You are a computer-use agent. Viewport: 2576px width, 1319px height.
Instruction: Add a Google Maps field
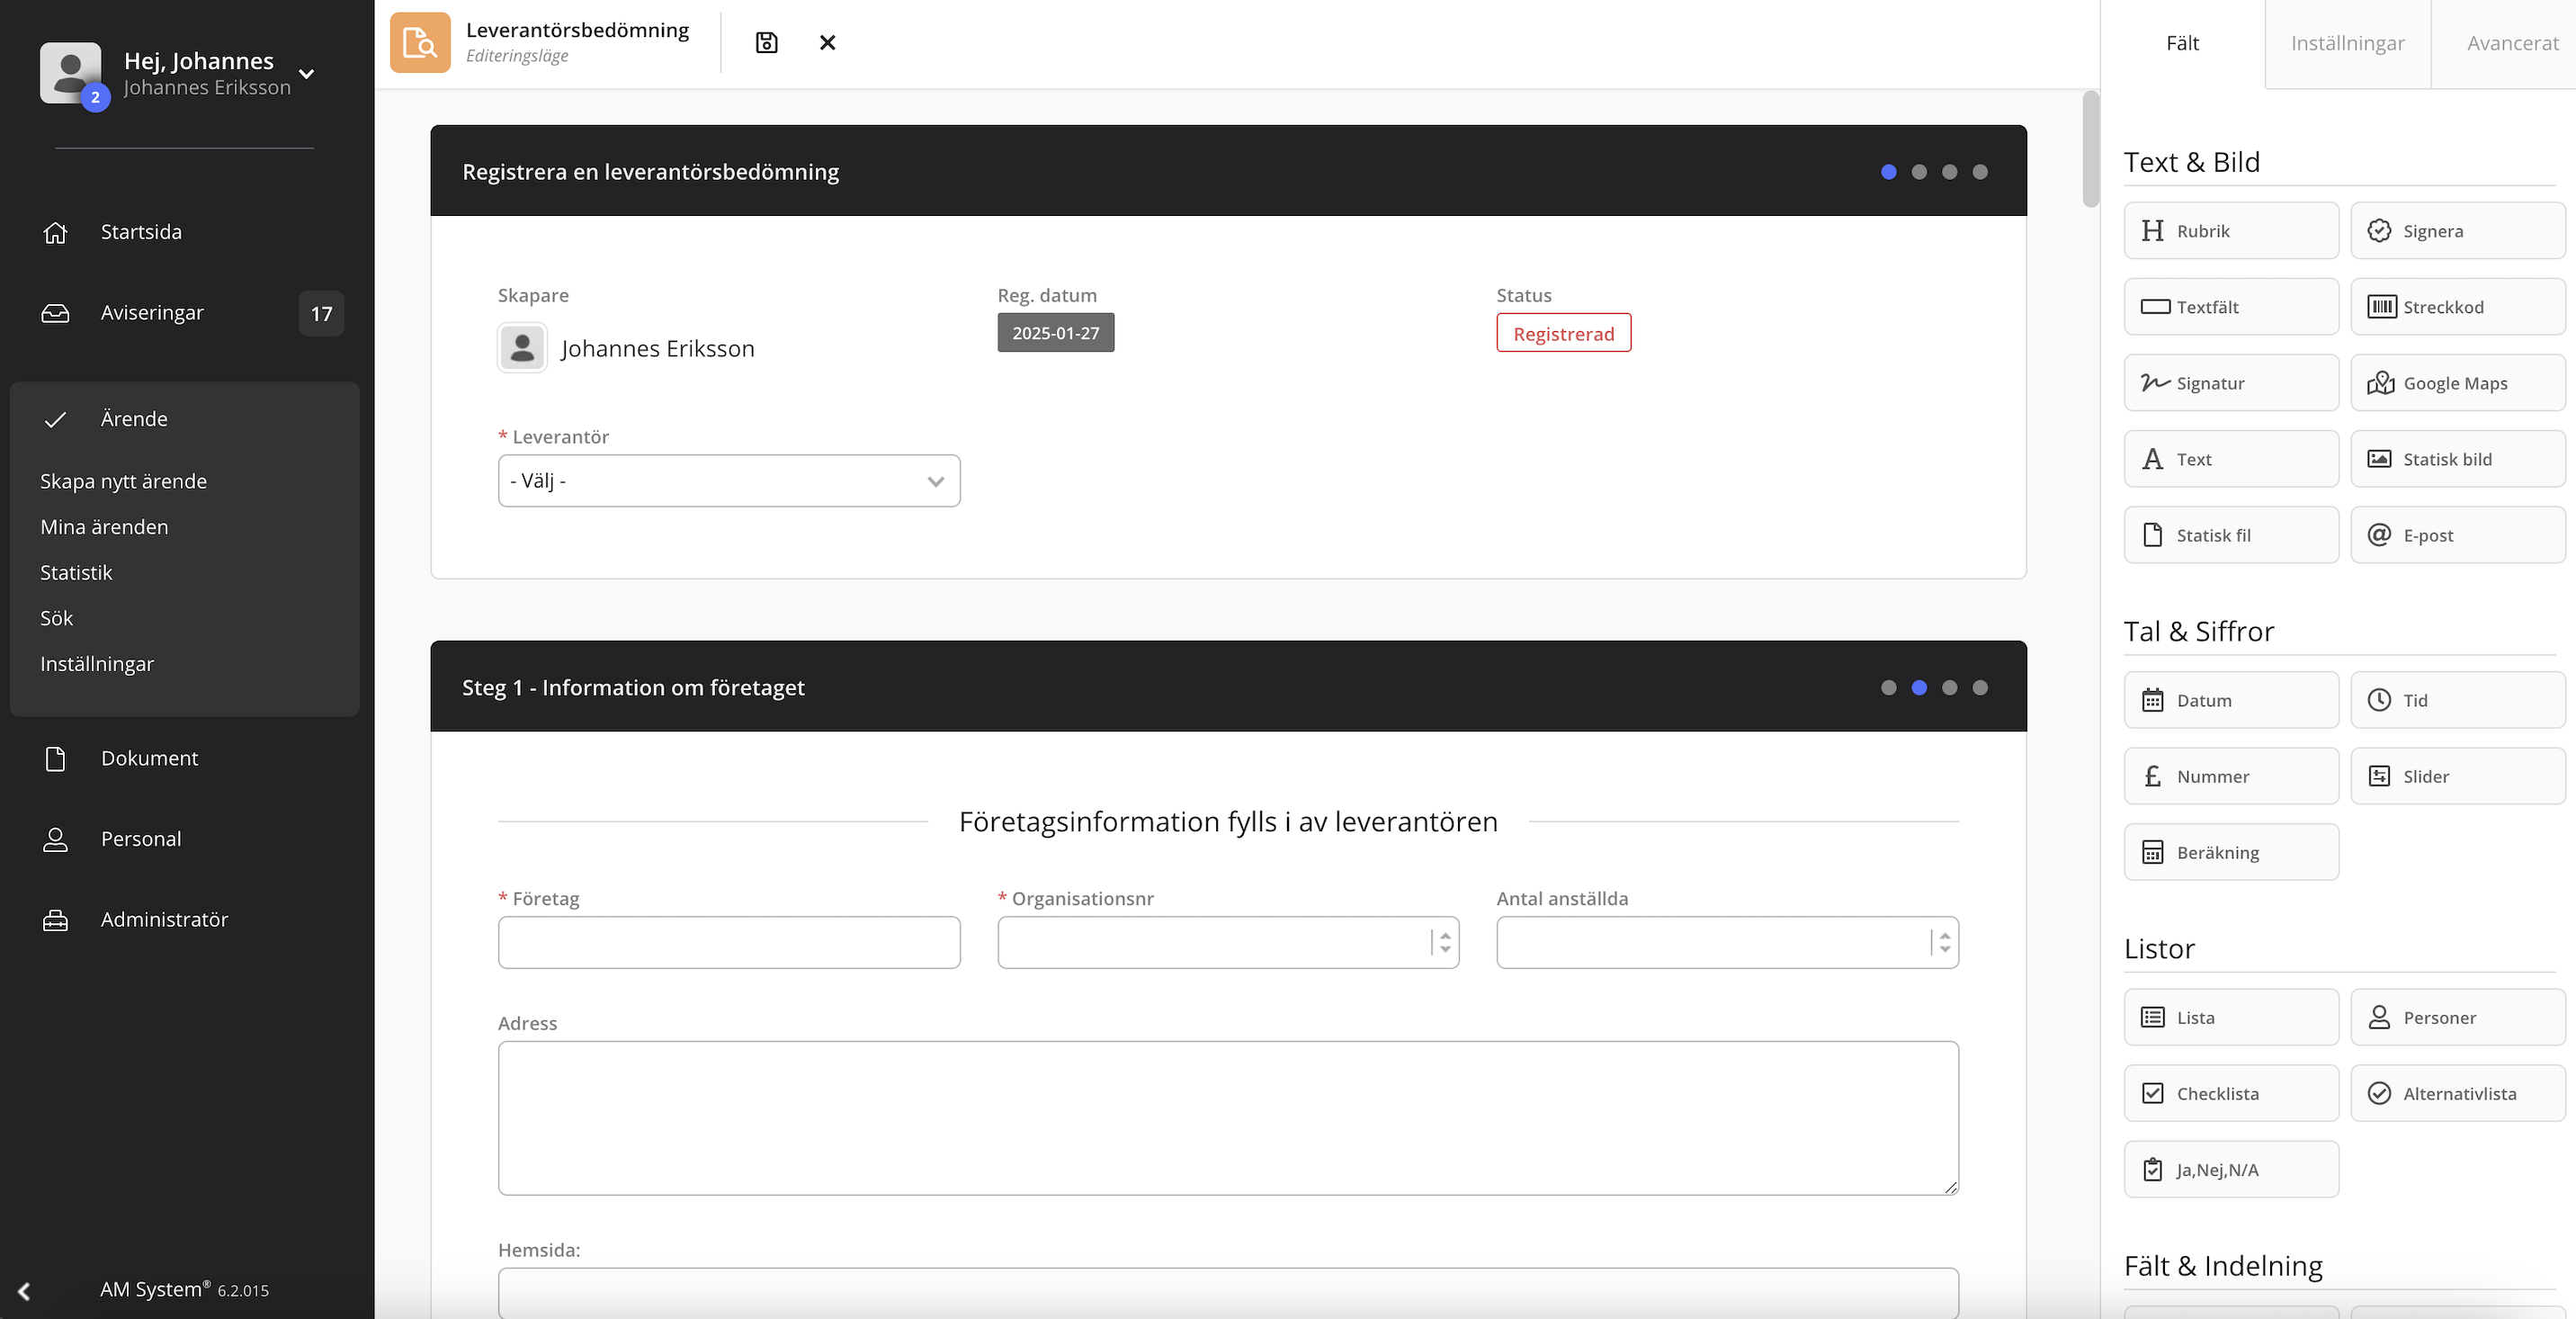pos(2457,382)
